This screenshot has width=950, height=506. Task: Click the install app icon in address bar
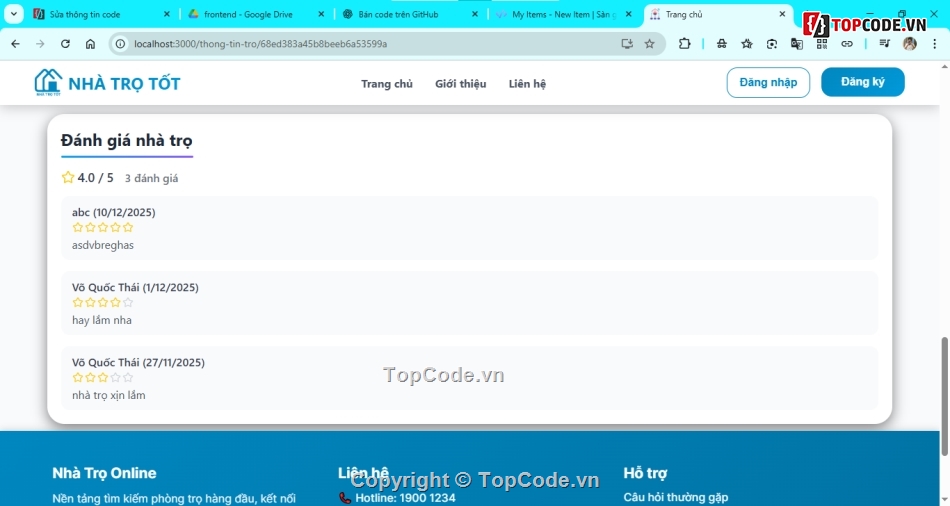pyautogui.click(x=627, y=44)
